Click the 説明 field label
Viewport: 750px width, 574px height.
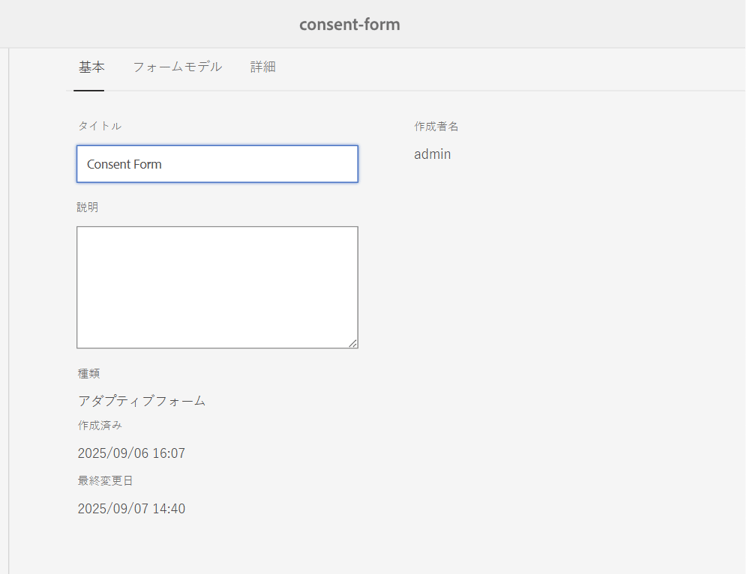pyautogui.click(x=88, y=207)
